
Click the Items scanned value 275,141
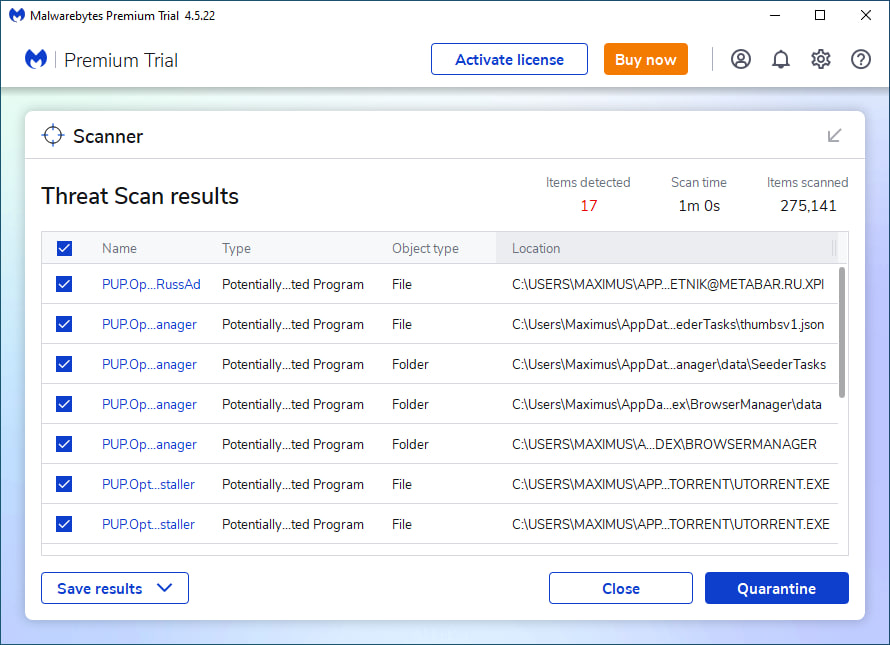[x=808, y=206]
